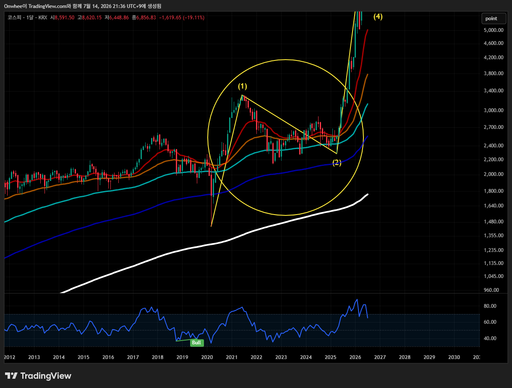Click the 2029 label on the time axis
Viewport: 512px width, 388px height.
(x=429, y=357)
